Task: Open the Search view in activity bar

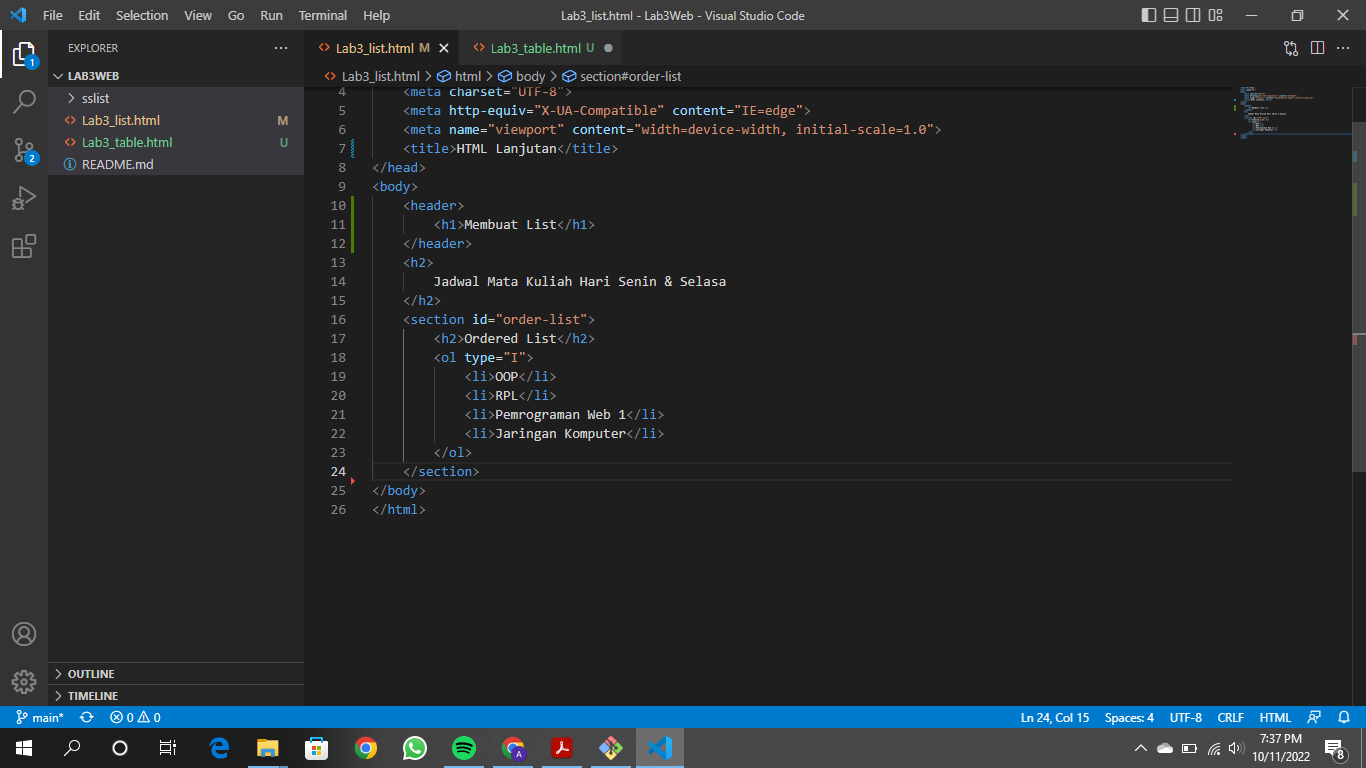Action: [24, 102]
